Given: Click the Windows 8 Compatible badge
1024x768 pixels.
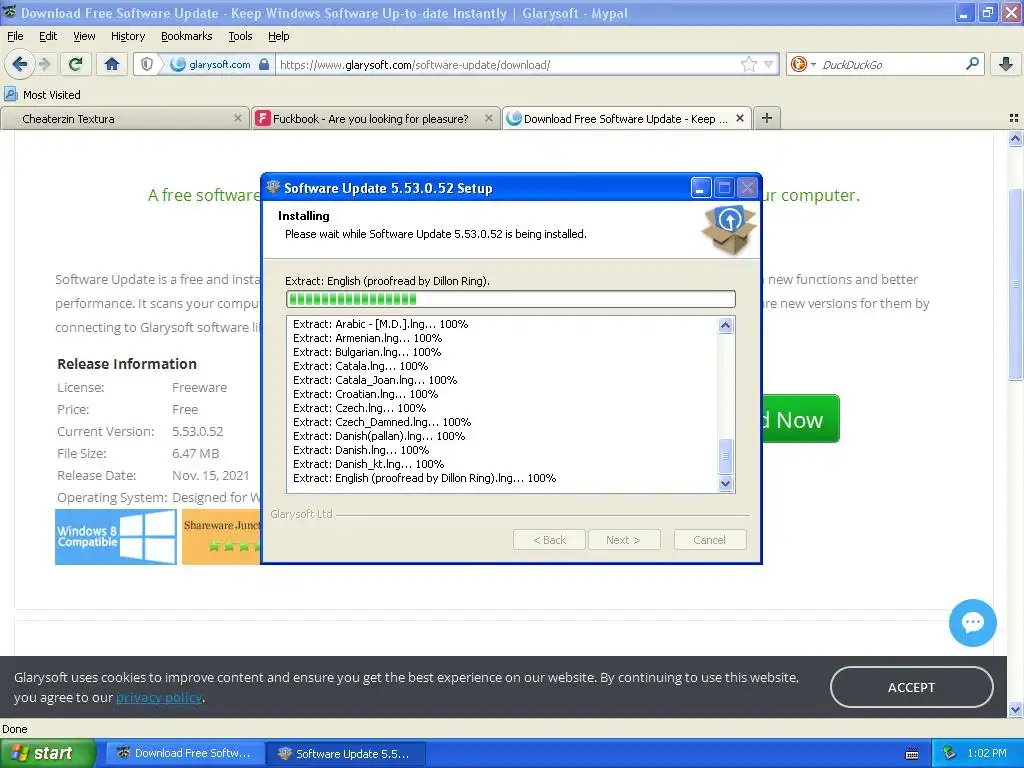Looking at the screenshot, I should tap(116, 537).
